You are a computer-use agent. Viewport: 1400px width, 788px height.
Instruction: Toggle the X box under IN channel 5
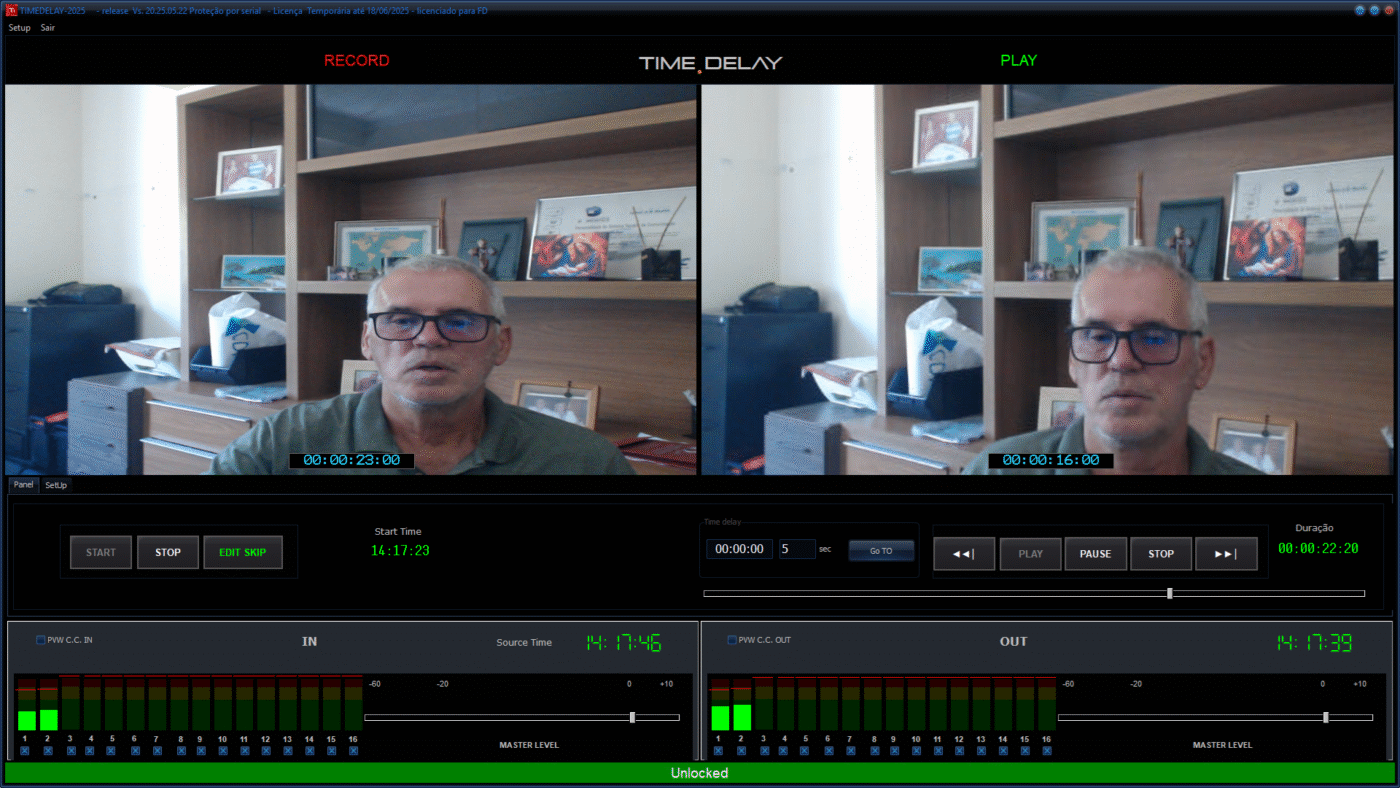(x=112, y=751)
